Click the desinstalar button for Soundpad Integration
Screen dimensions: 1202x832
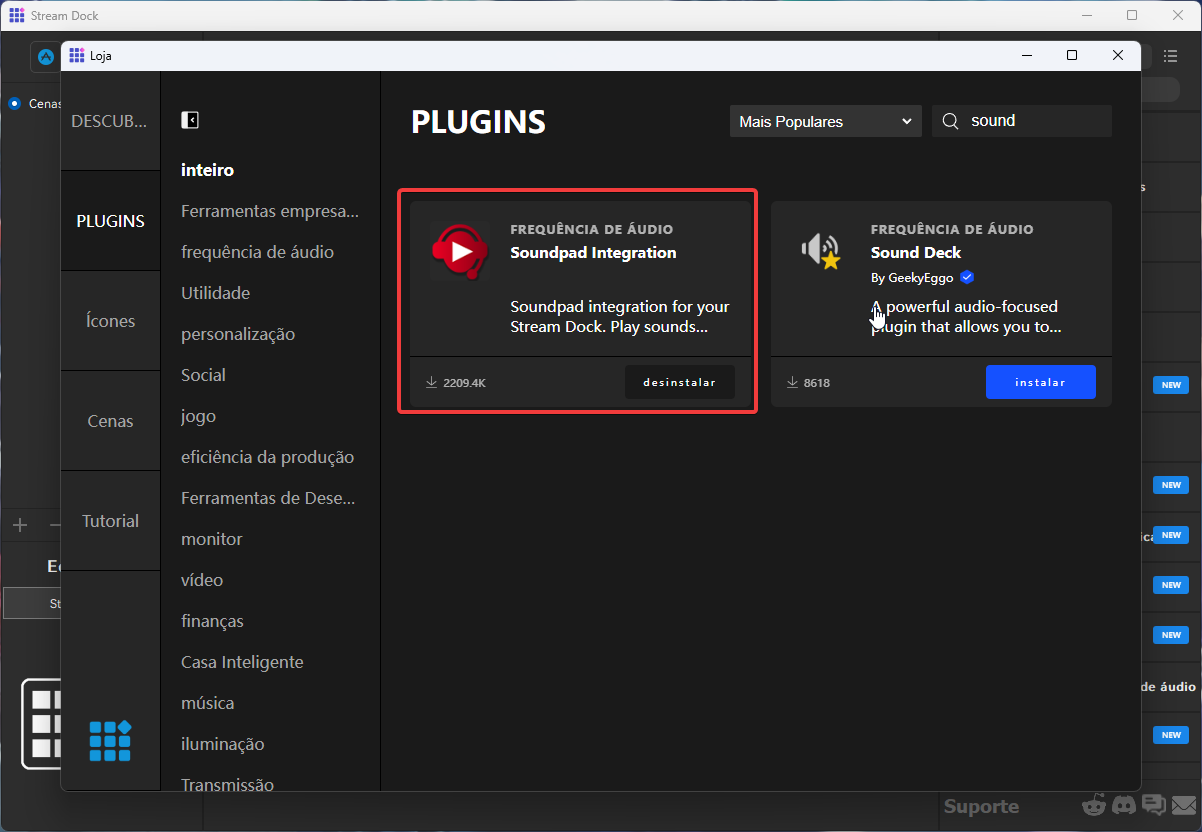coord(680,382)
